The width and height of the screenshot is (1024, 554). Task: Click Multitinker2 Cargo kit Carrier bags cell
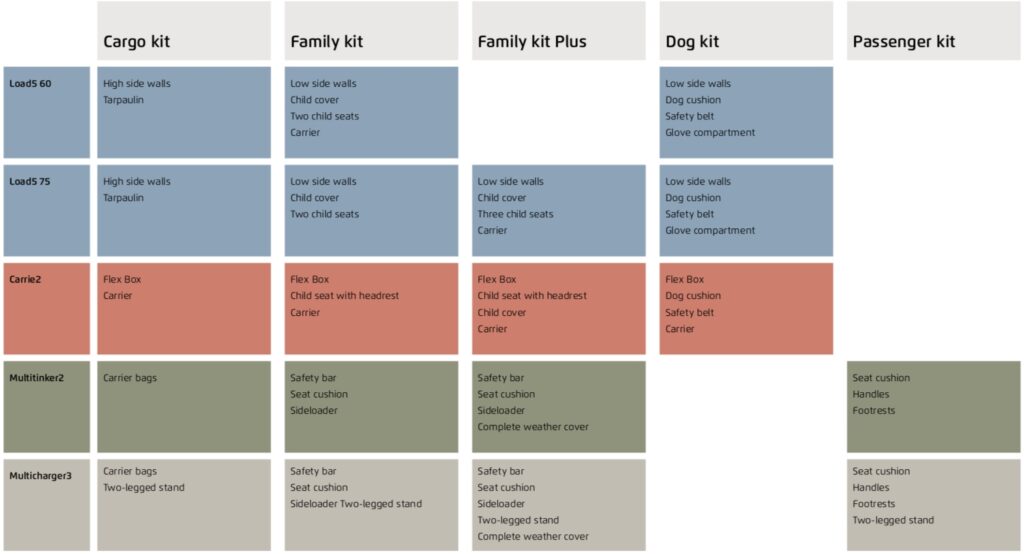click(x=184, y=406)
